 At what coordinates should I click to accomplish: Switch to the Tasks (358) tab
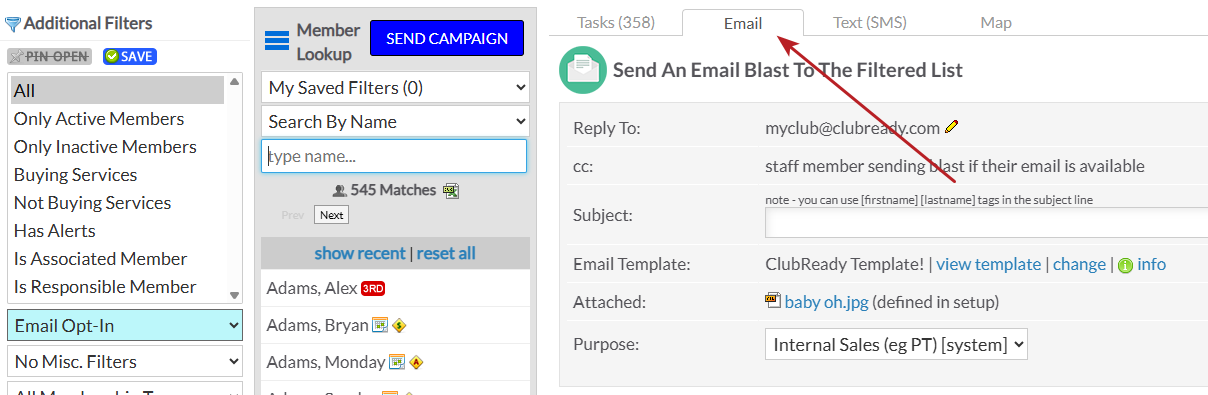[617, 22]
